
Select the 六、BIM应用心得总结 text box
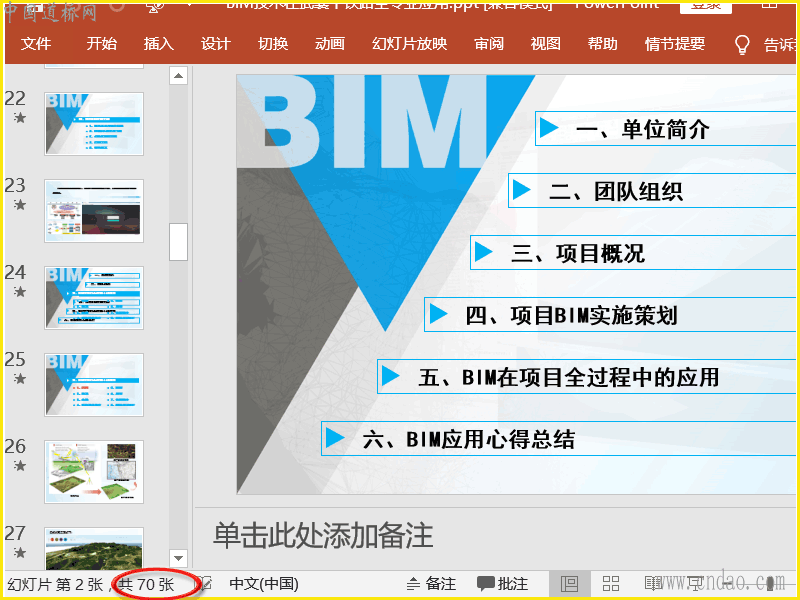pos(559,439)
